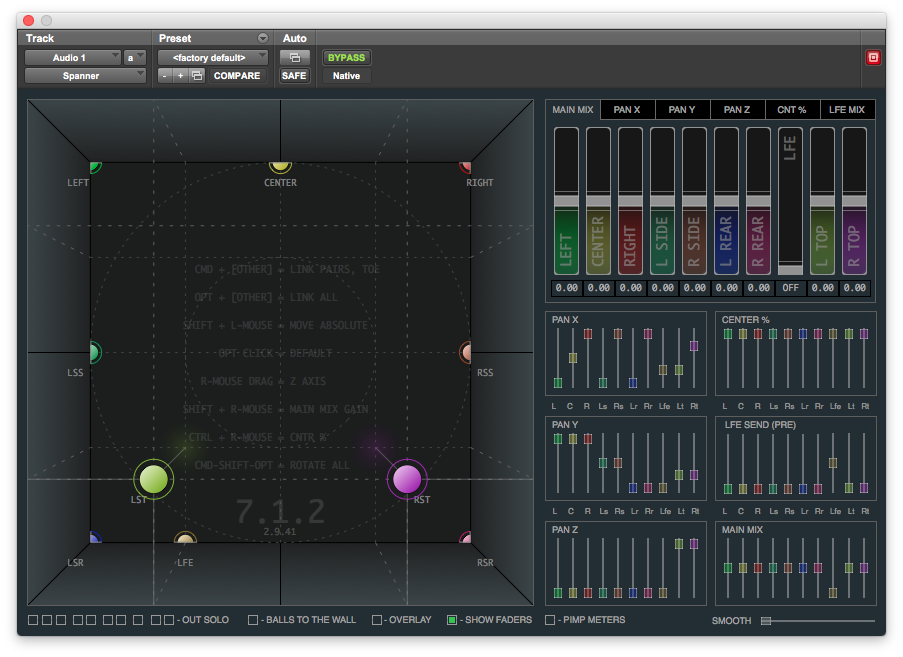This screenshot has width=903, height=657.
Task: Enable the Pimp Meters checkbox
Action: pos(550,620)
